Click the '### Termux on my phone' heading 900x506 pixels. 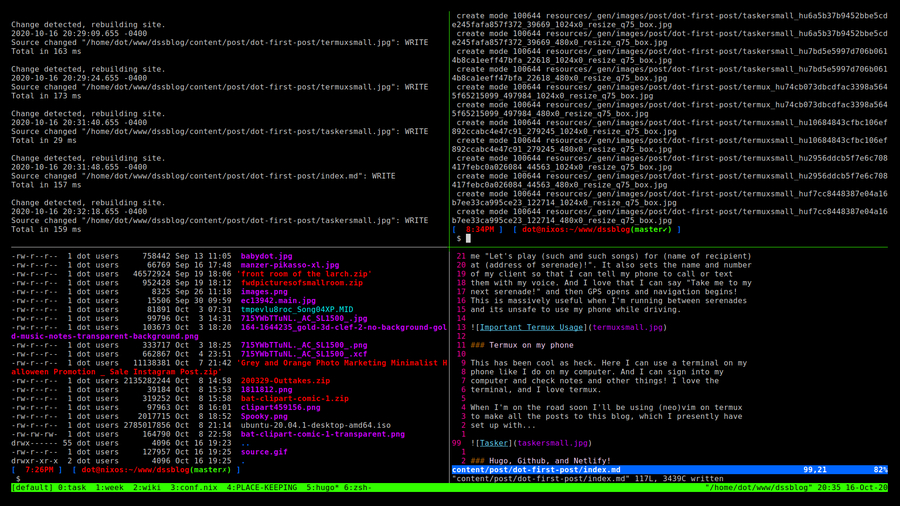(x=522, y=345)
